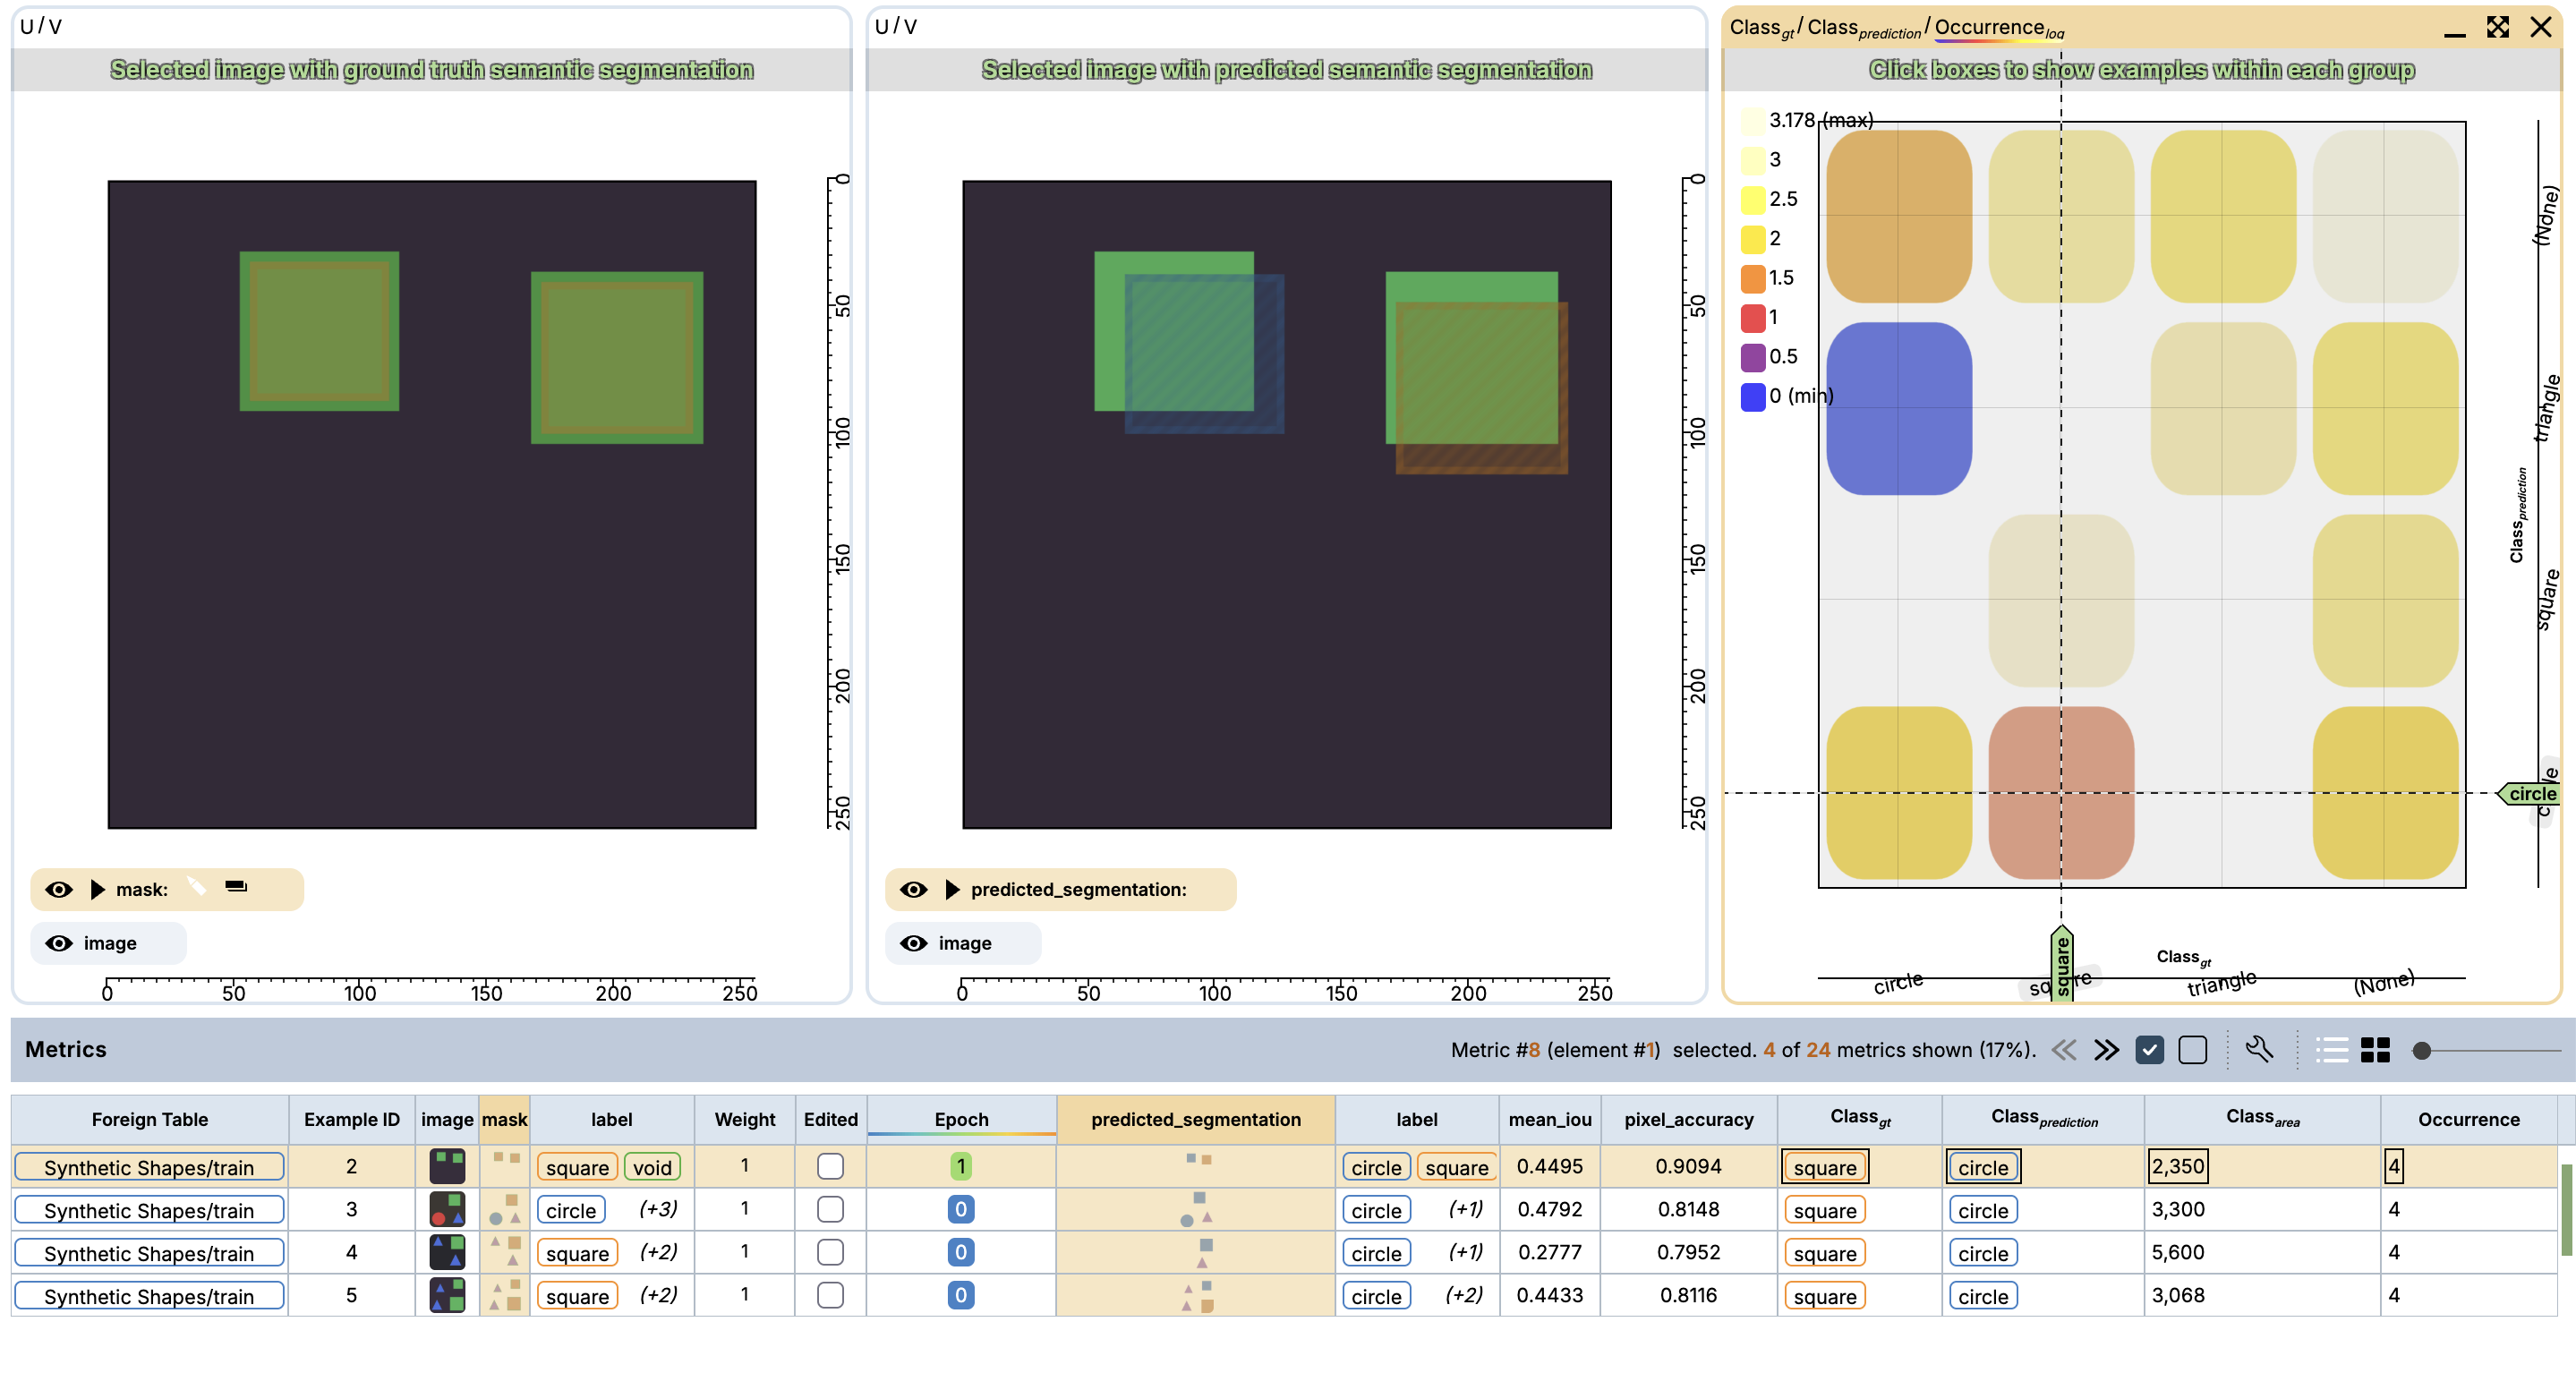Viewport: 2576px width, 1373px height.
Task: Go to the next metric with the double chevron right
Action: click(2106, 1050)
